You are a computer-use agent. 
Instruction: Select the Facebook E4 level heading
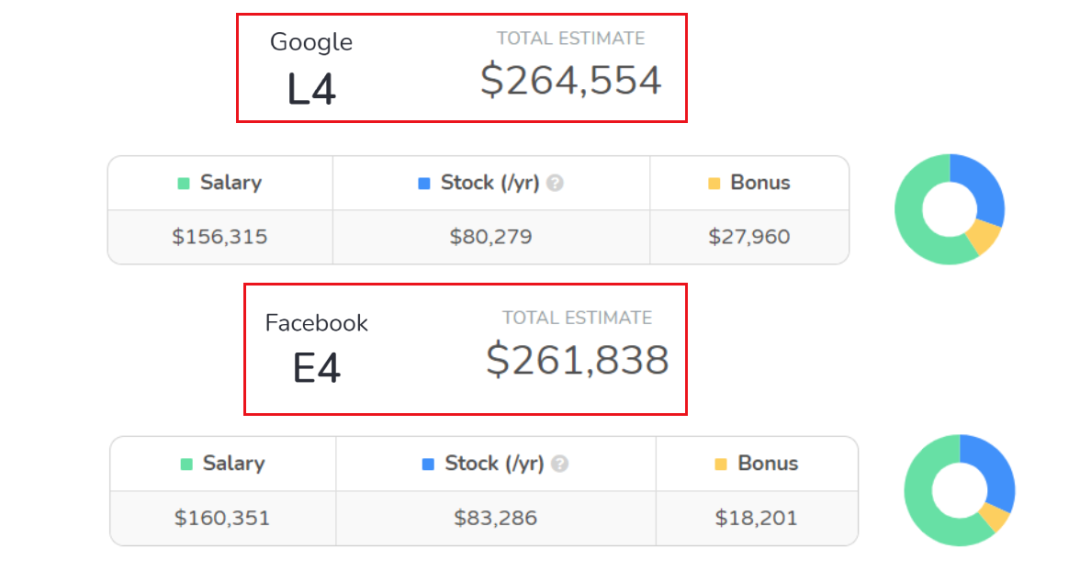pyautogui.click(x=316, y=368)
